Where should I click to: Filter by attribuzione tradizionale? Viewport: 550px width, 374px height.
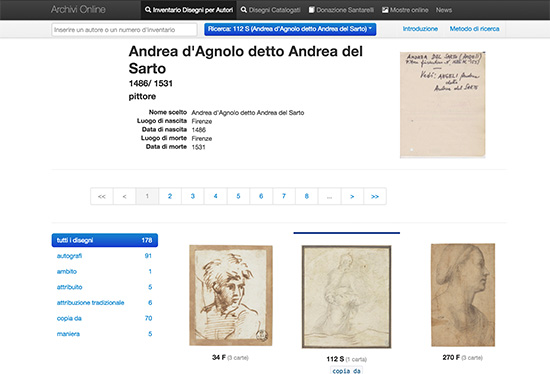coord(105,303)
